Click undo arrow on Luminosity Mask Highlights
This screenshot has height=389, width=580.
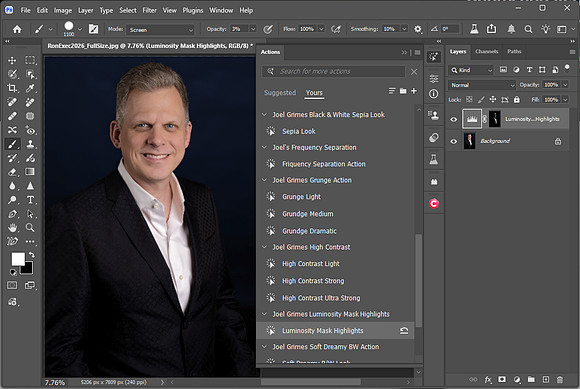coord(404,331)
